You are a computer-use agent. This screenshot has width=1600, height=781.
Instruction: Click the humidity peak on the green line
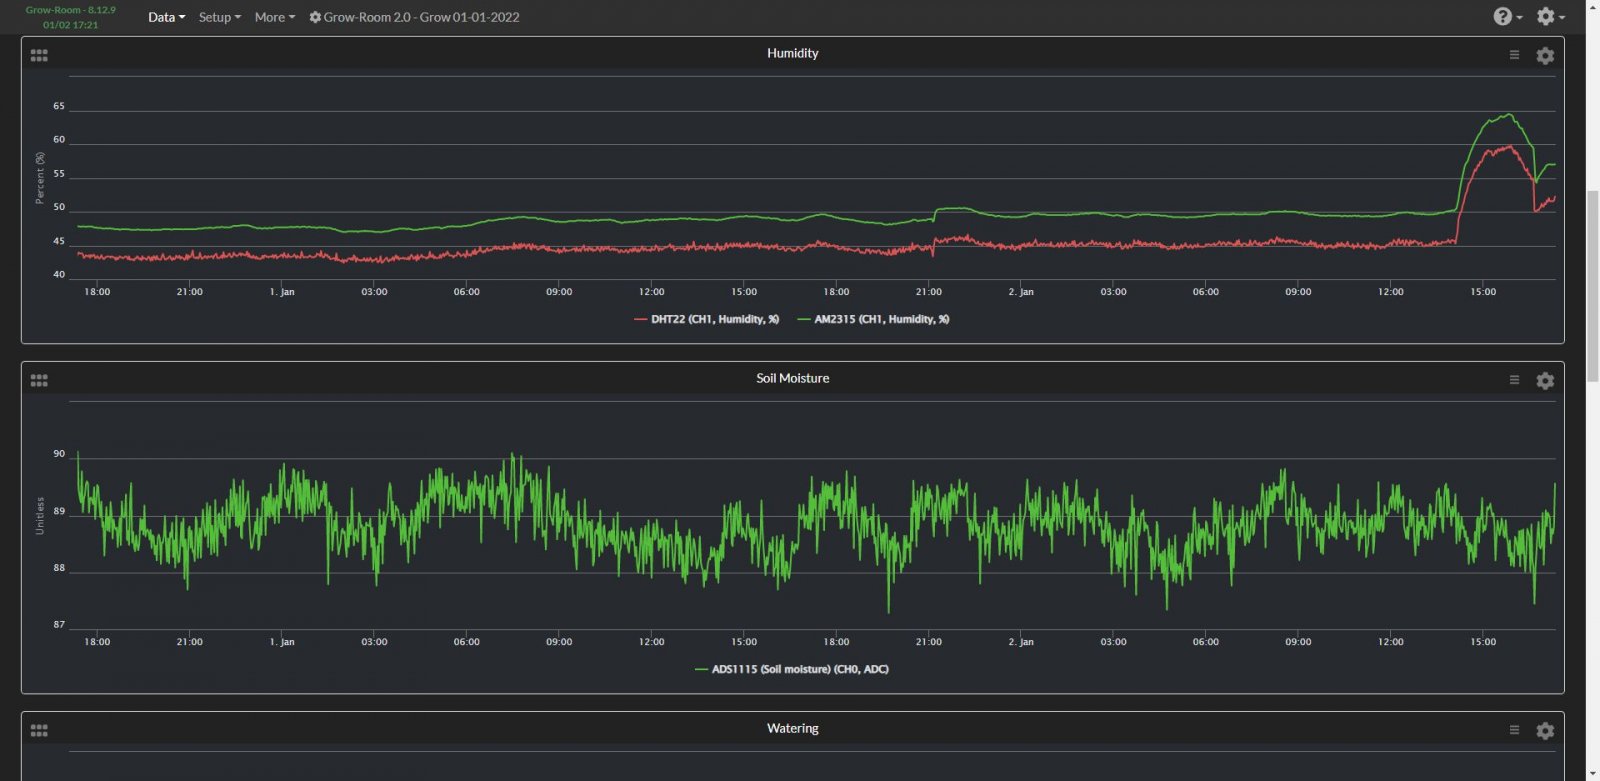[x=1508, y=114]
